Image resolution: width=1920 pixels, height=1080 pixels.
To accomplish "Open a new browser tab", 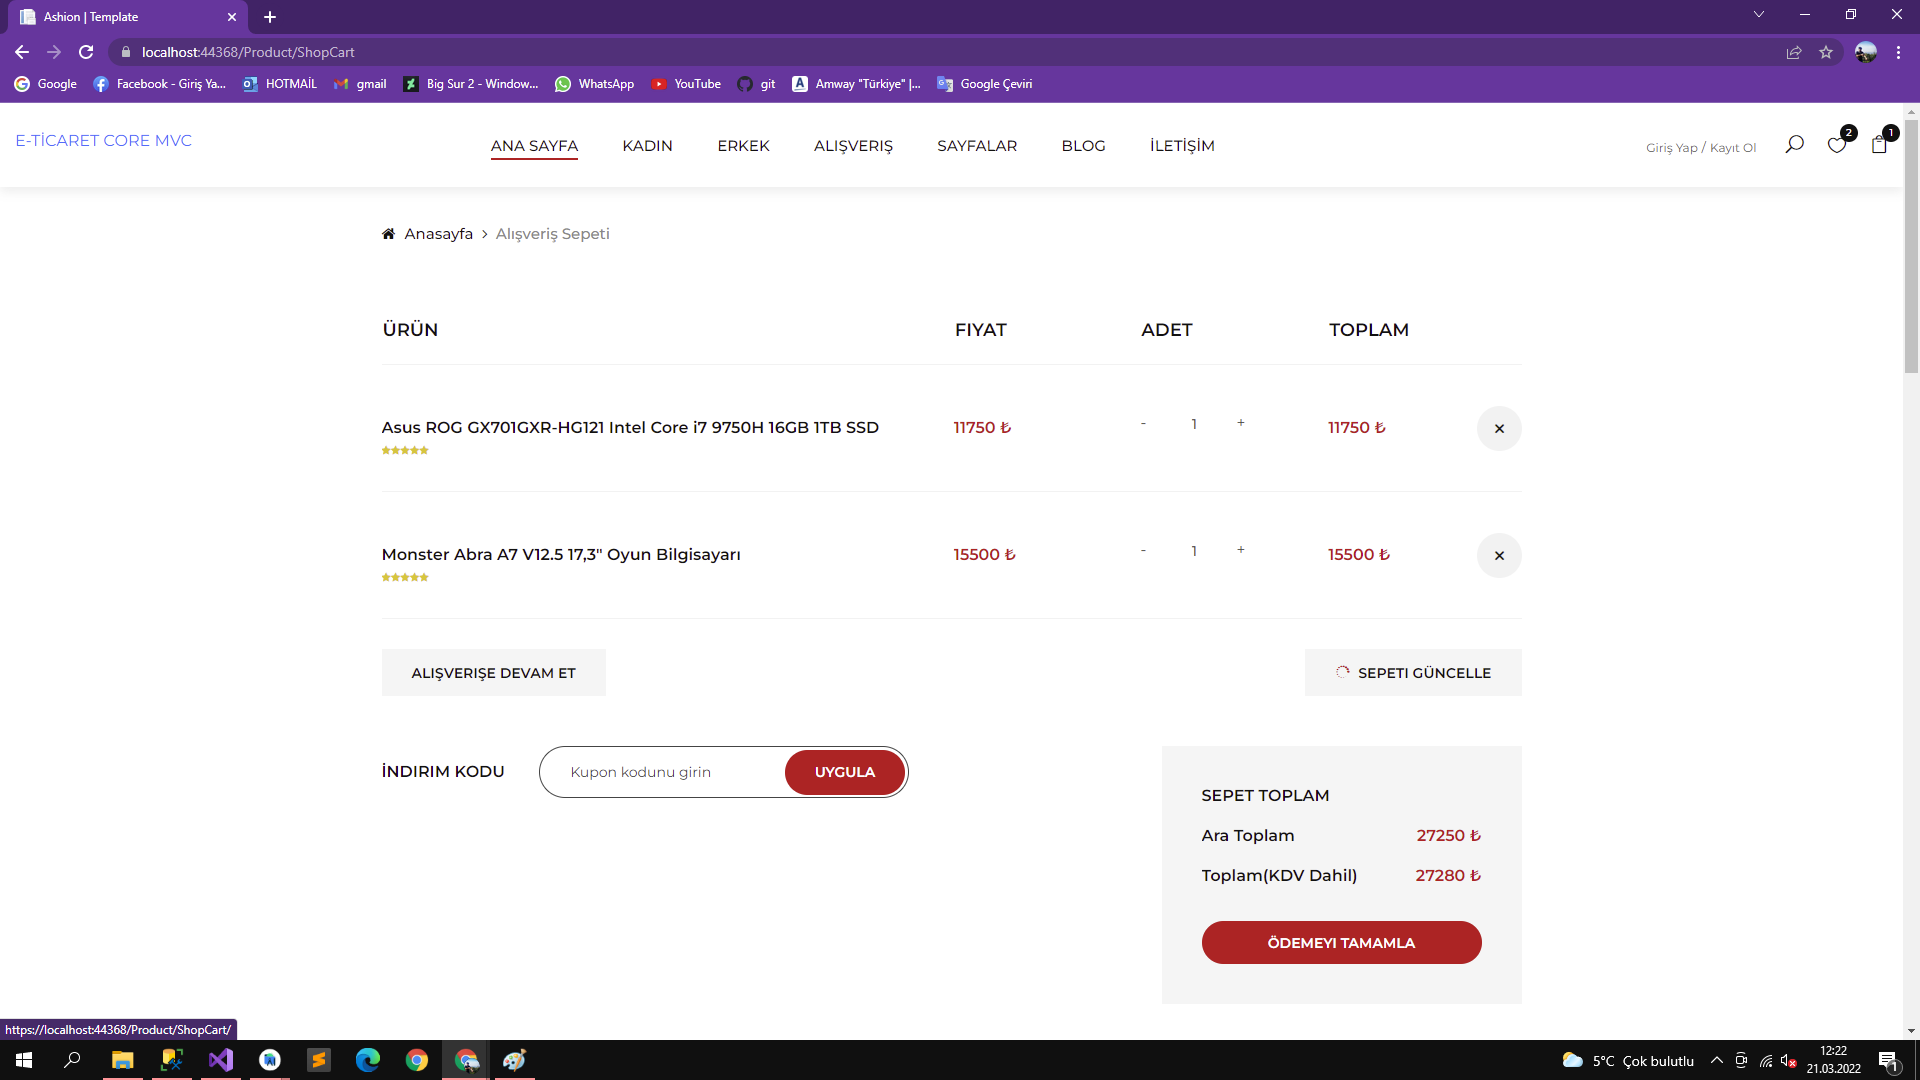I will click(270, 17).
